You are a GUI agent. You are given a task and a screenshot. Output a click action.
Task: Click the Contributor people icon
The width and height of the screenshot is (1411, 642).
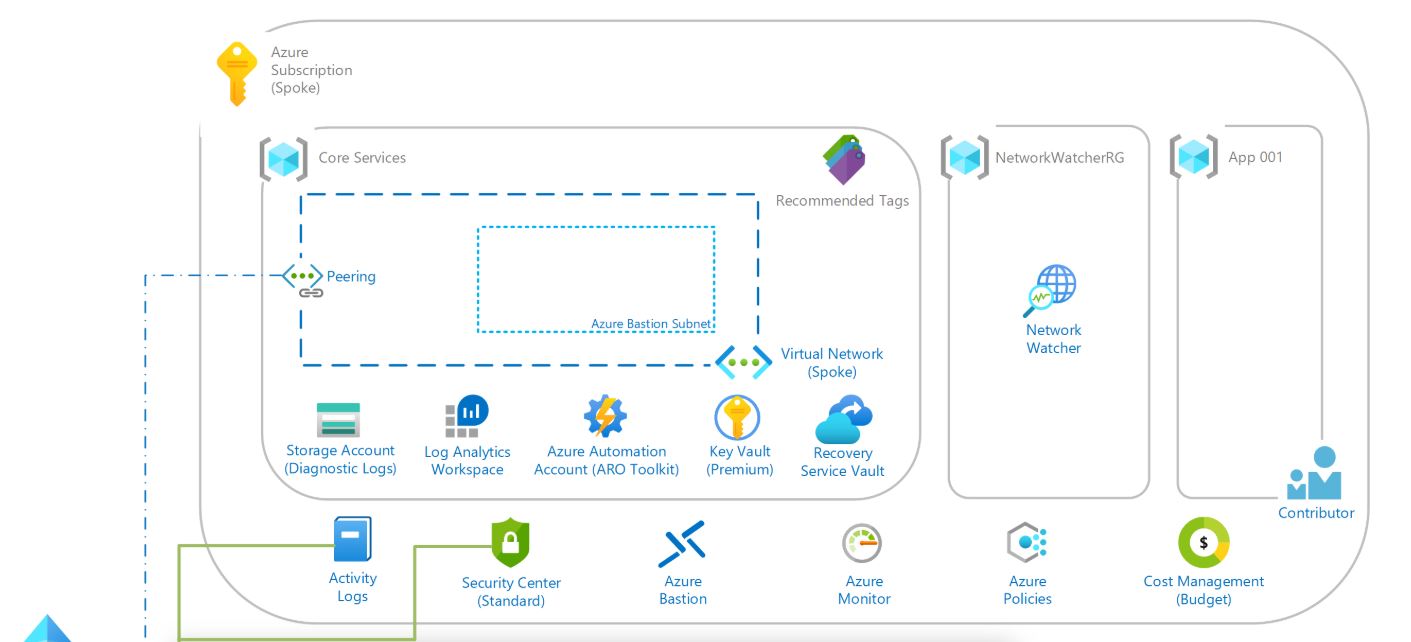(1314, 473)
